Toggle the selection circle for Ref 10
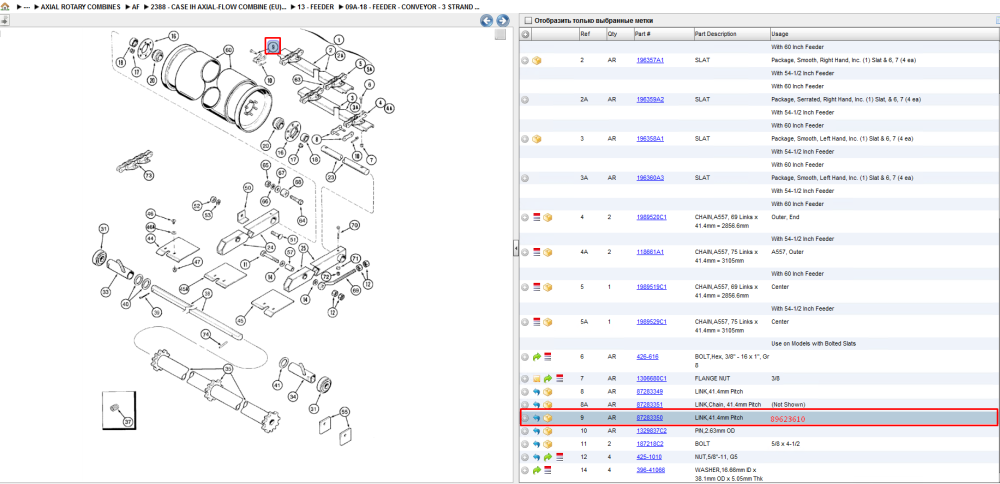The height and width of the screenshot is (484, 1000). click(525, 431)
